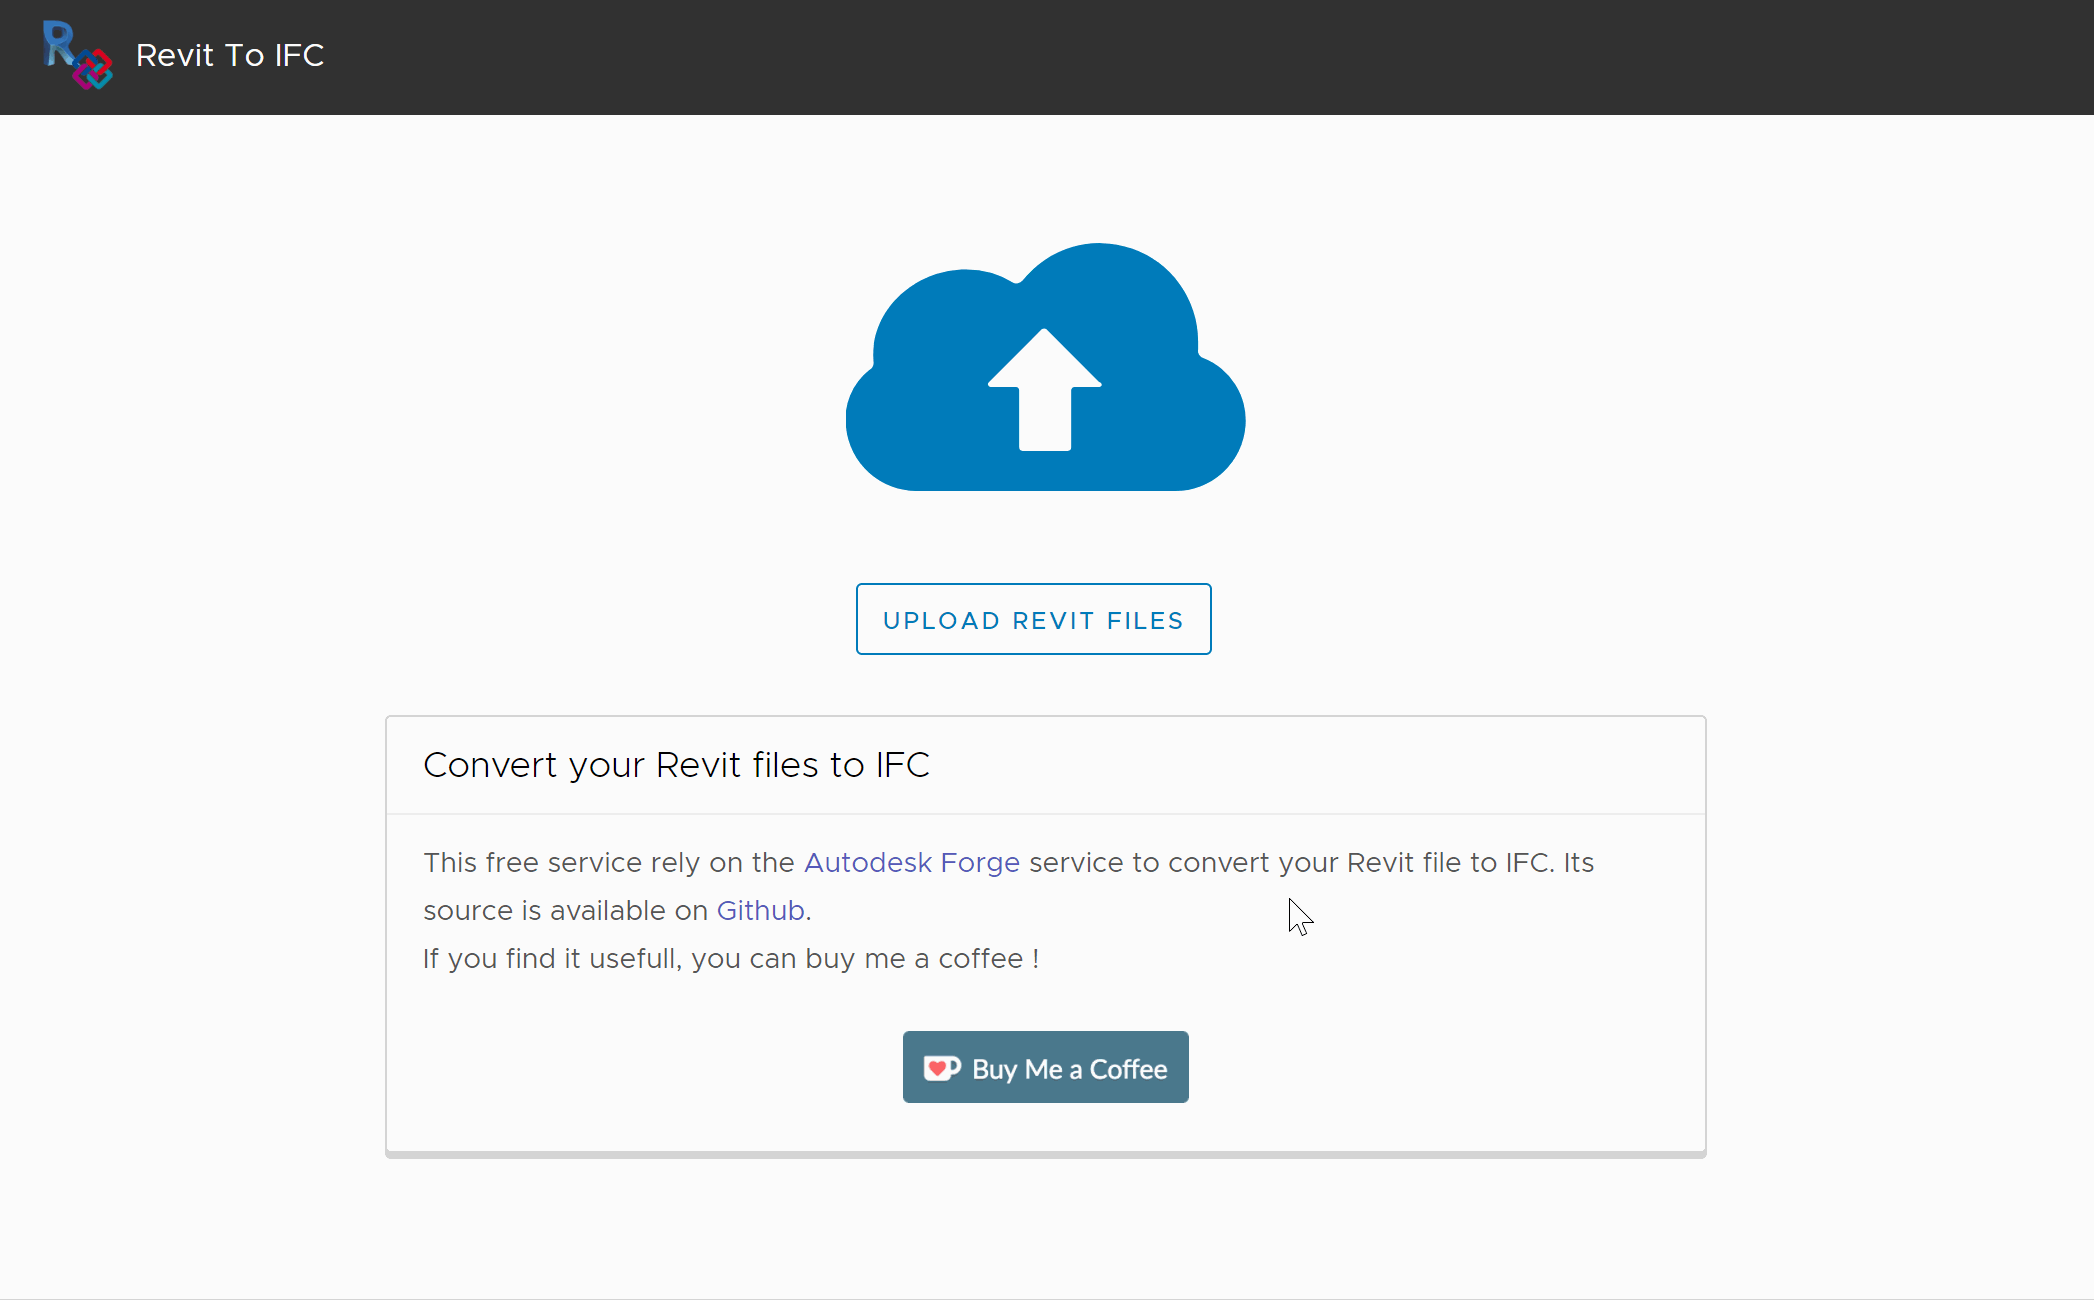Follow the Github source link
The height and width of the screenshot is (1300, 2094).
click(760, 910)
